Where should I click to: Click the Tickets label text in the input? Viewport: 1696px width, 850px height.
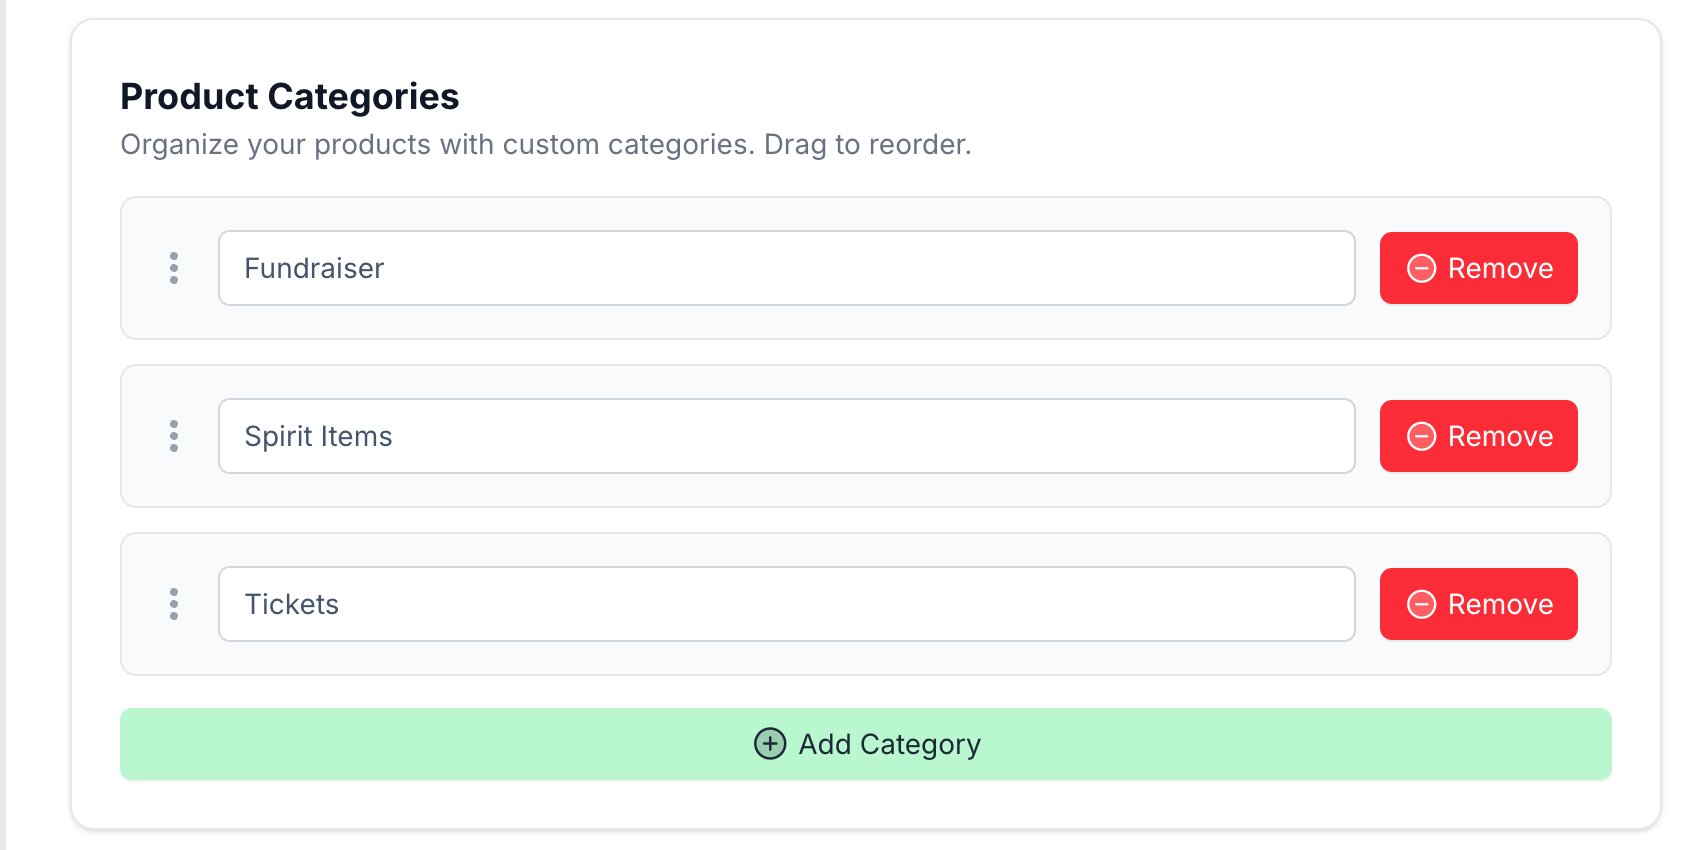click(292, 604)
